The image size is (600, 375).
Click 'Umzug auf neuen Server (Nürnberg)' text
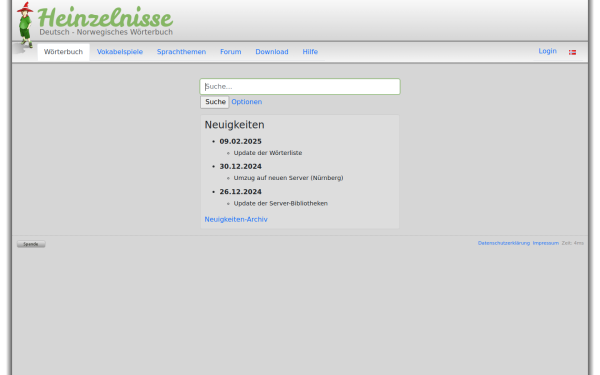tap(288, 178)
